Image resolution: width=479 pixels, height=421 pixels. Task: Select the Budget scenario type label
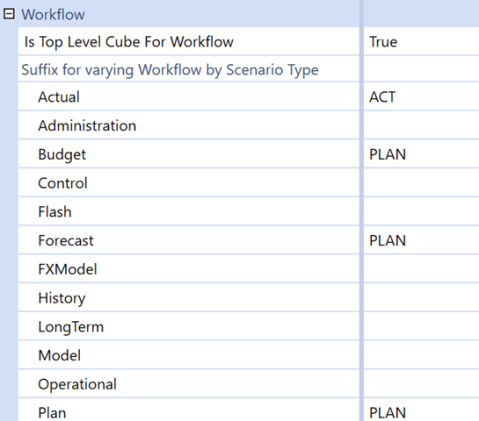point(62,155)
